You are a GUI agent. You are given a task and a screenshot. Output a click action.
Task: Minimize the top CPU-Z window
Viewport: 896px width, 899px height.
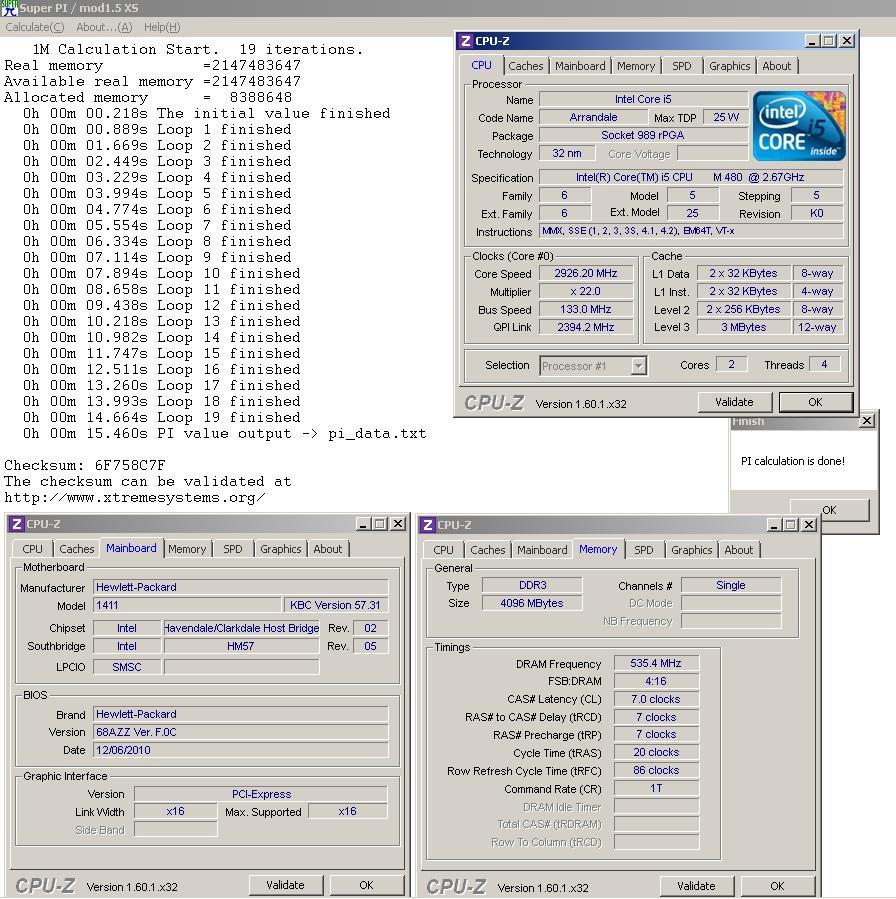812,41
